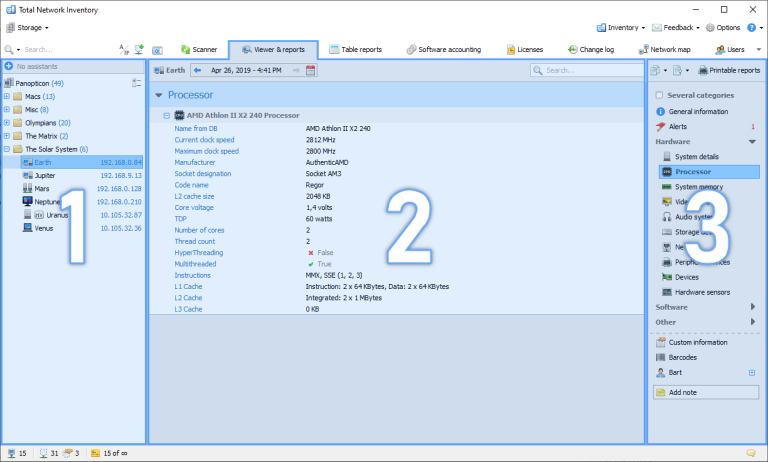This screenshot has height=462, width=768.
Task: Open search filter dropdown beside magnifier
Action: pos(18,50)
